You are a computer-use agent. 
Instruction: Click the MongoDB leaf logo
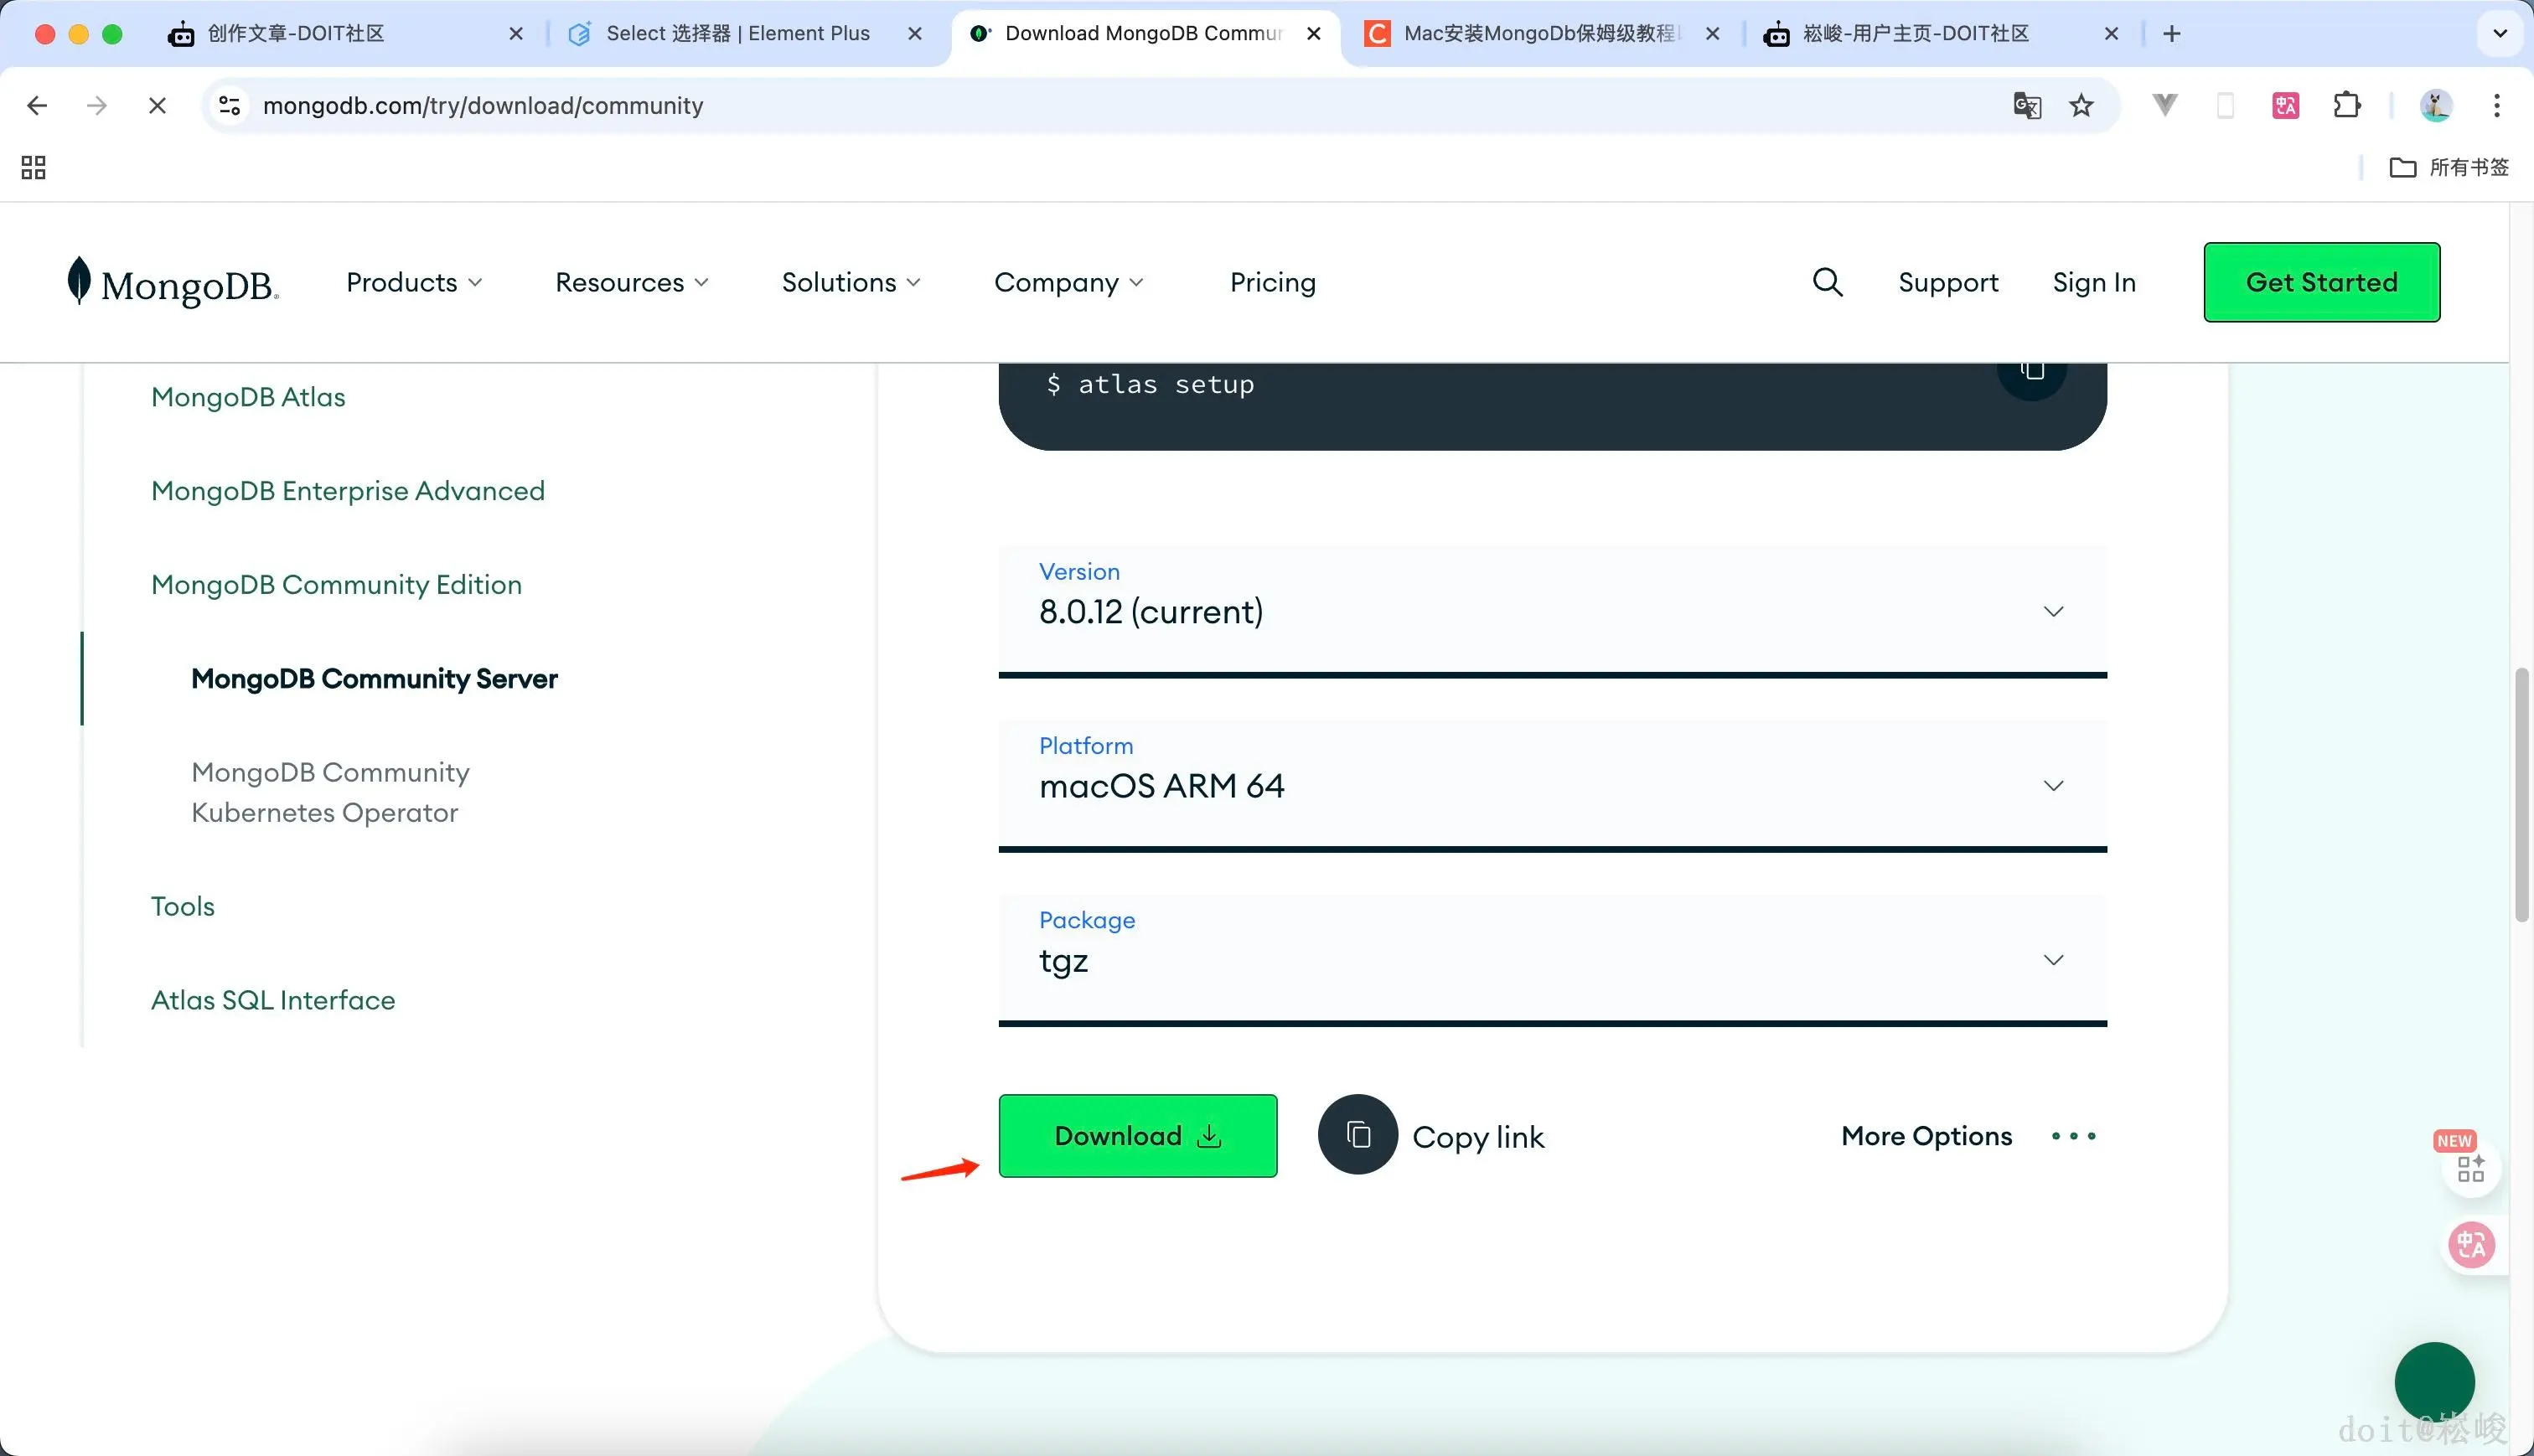click(x=79, y=281)
